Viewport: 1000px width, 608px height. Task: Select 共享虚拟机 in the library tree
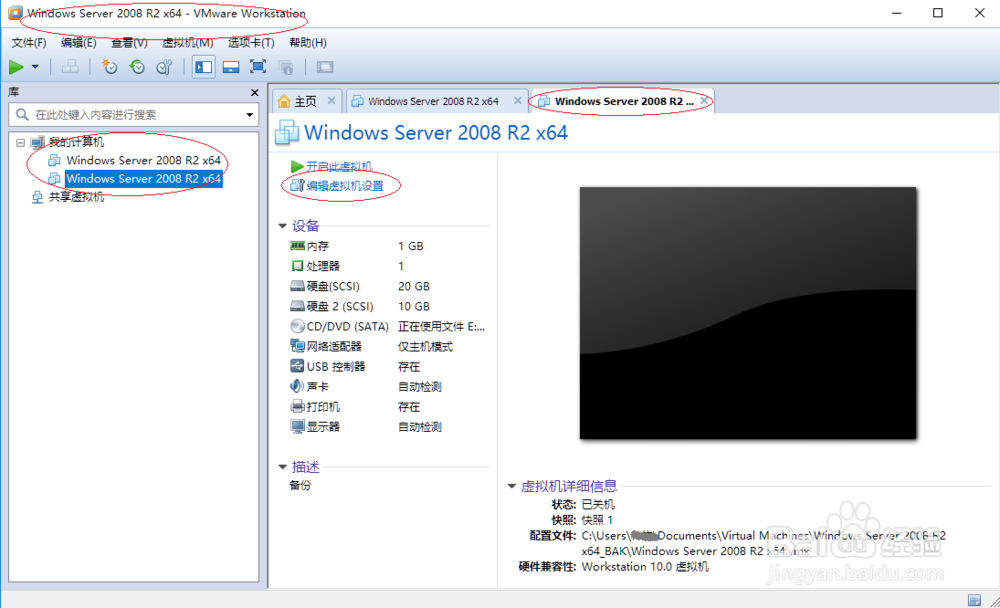(x=77, y=197)
